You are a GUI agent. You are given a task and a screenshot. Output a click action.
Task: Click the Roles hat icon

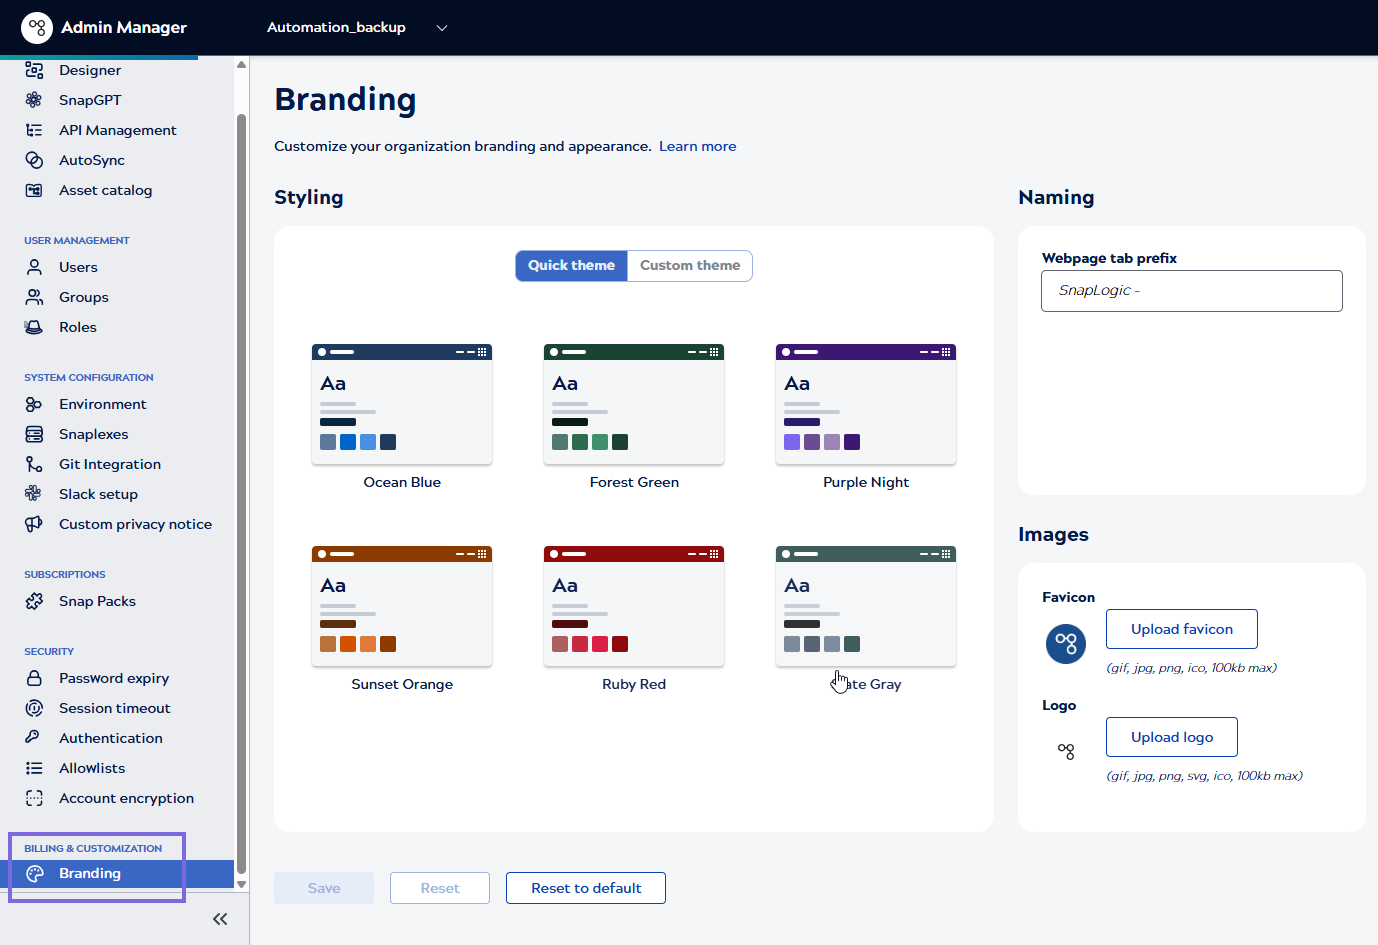pos(34,327)
